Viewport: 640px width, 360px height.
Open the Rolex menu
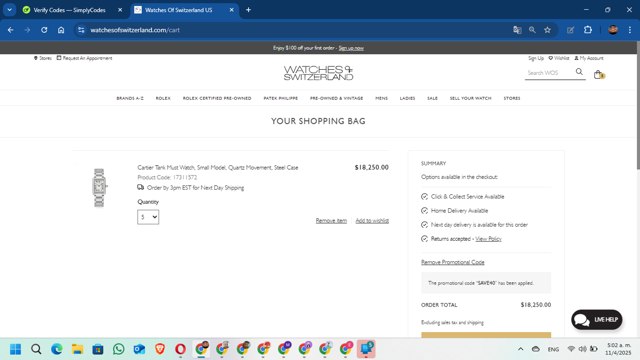[163, 98]
